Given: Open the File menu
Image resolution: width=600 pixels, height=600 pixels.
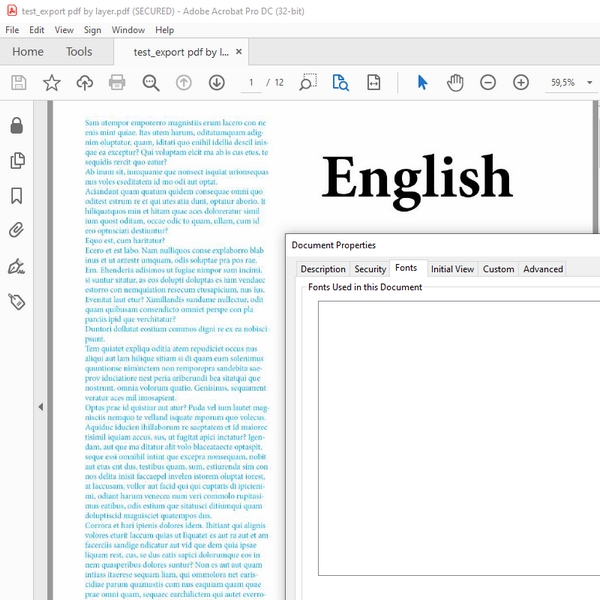Looking at the screenshot, I should pyautogui.click(x=12, y=30).
